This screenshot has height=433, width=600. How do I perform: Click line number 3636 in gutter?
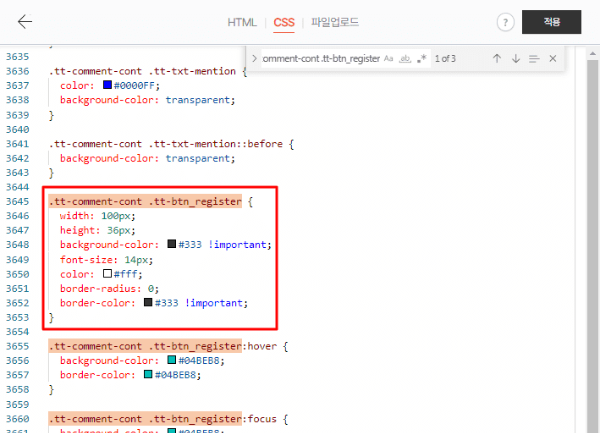[x=18, y=71]
